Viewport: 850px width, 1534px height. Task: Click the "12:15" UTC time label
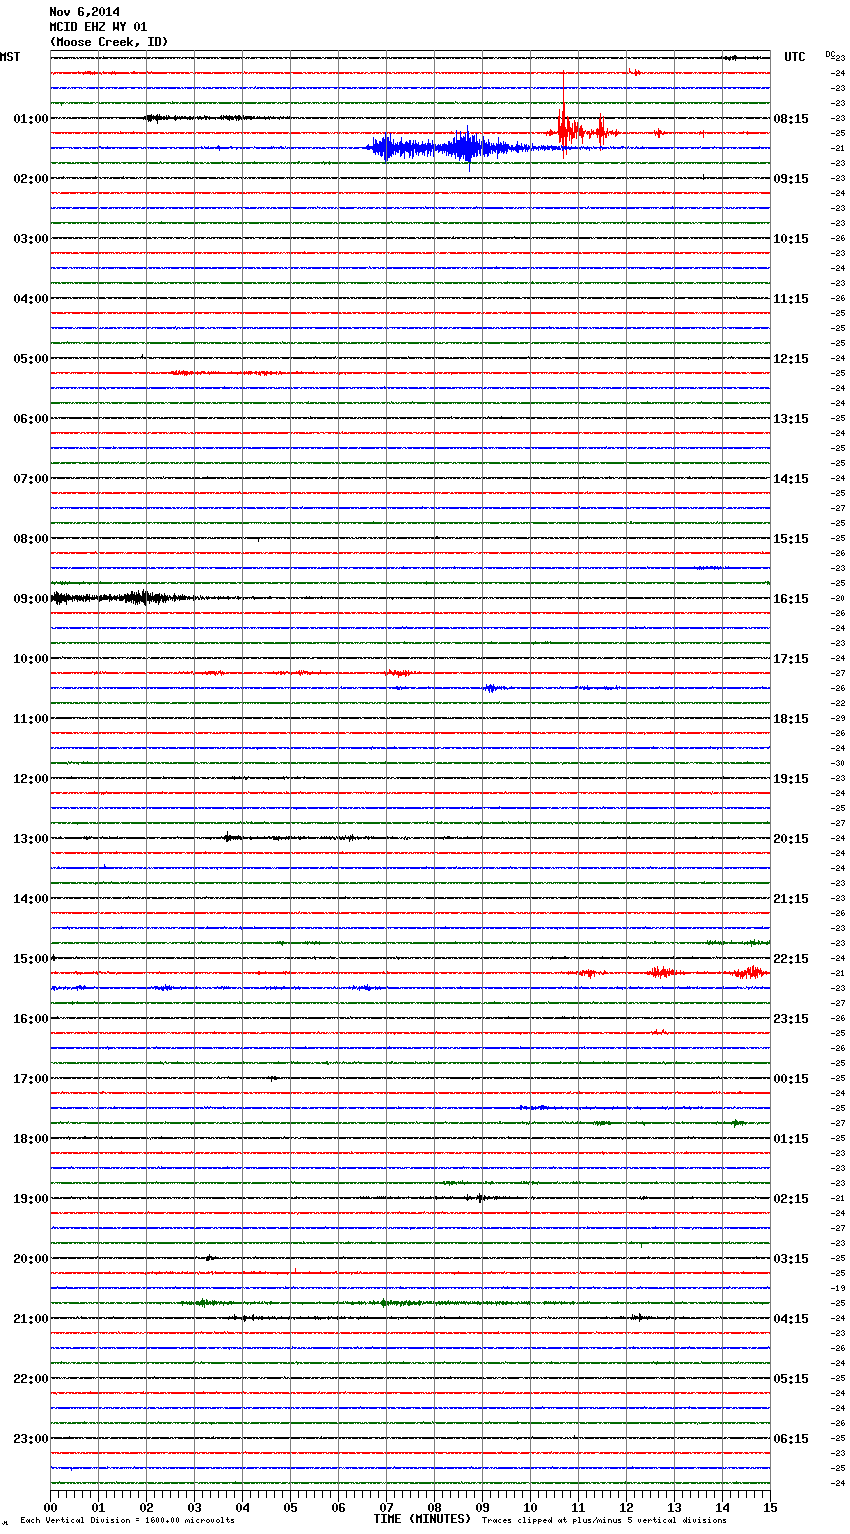point(791,358)
